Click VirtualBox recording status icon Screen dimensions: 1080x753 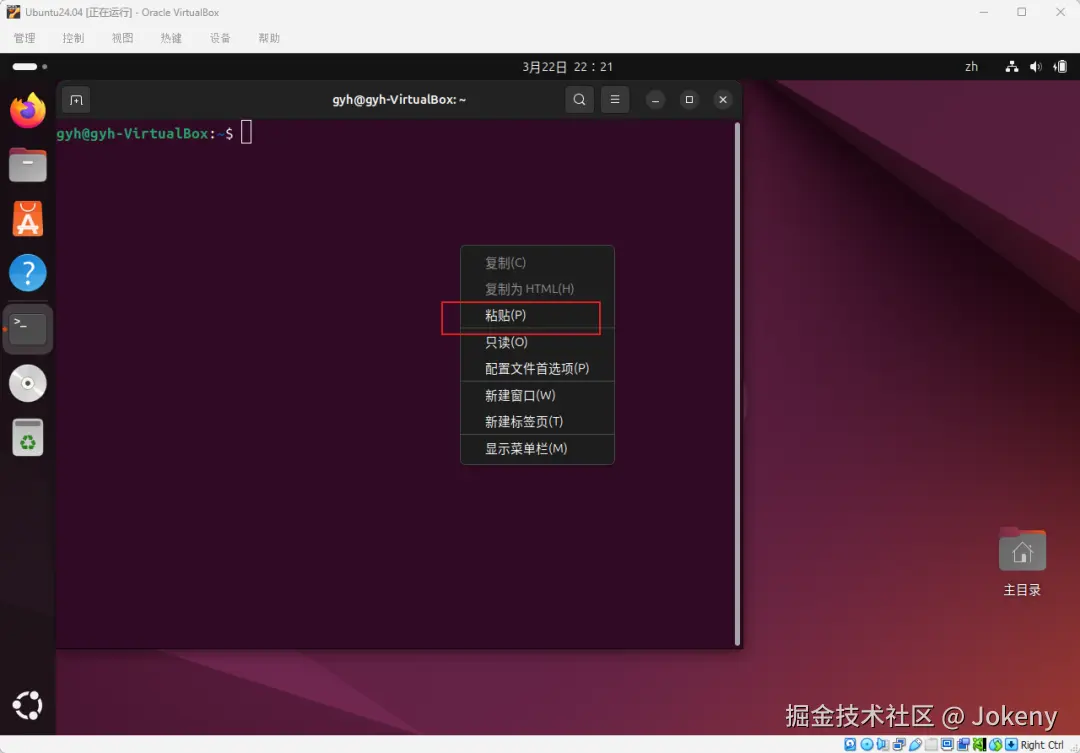[x=963, y=745]
